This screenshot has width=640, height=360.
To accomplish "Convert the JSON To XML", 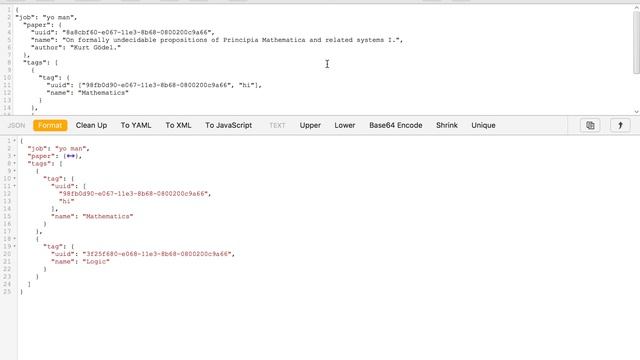I will (x=178, y=125).
